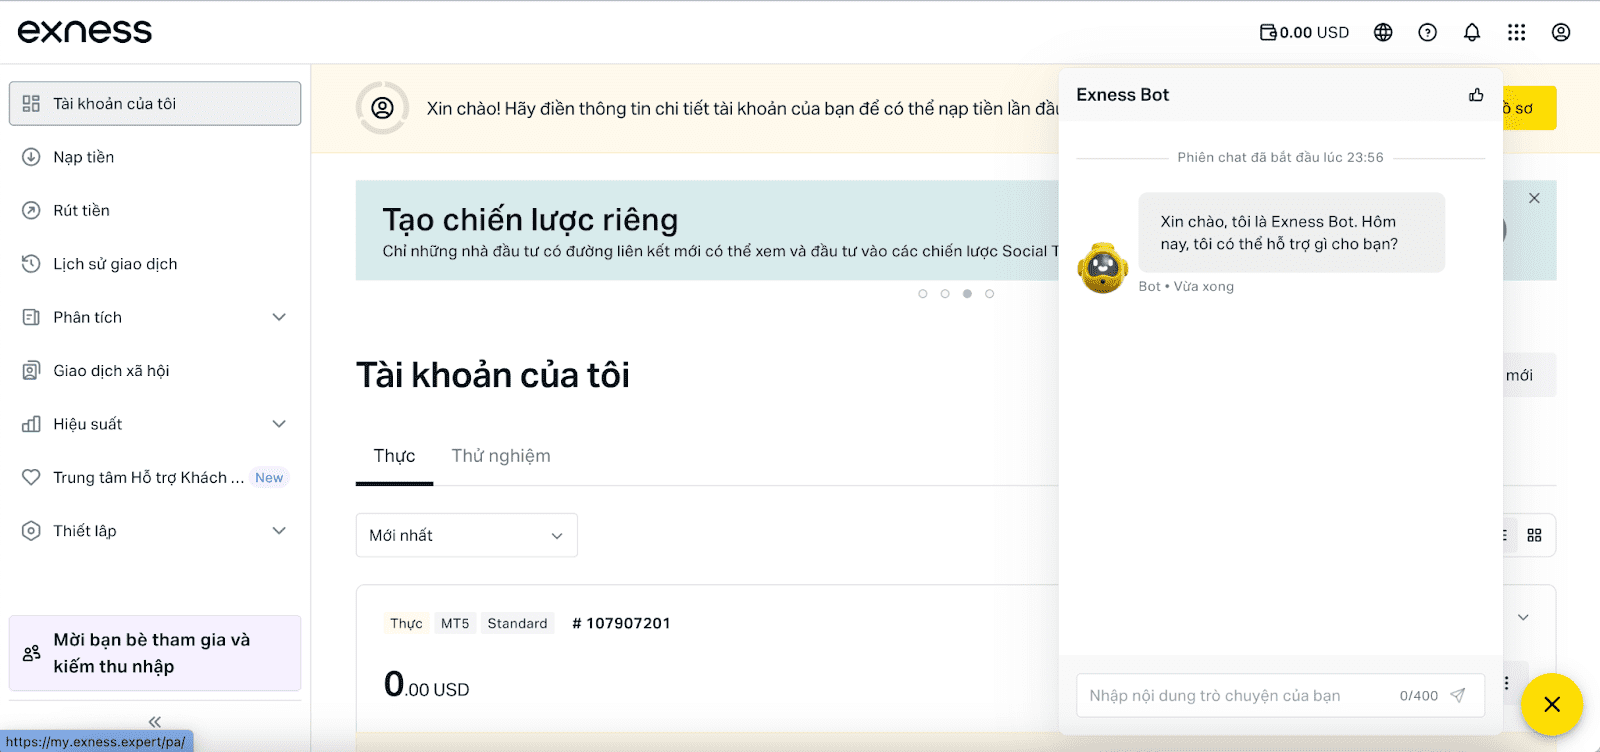
Task: Click the Exness logo
Action: click(x=85, y=31)
